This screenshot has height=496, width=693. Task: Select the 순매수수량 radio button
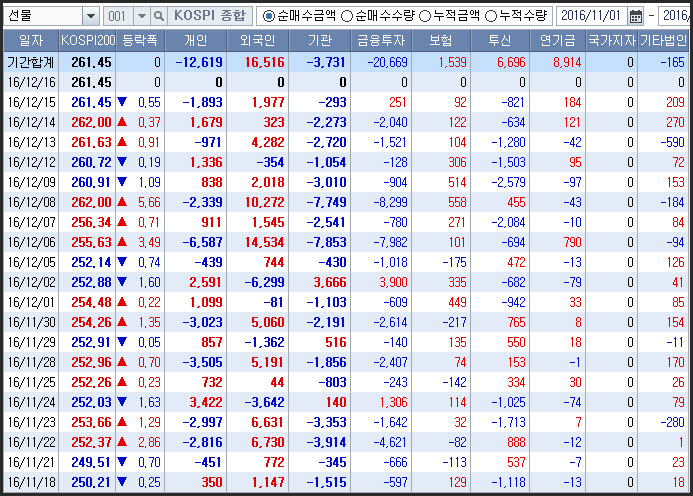347,16
